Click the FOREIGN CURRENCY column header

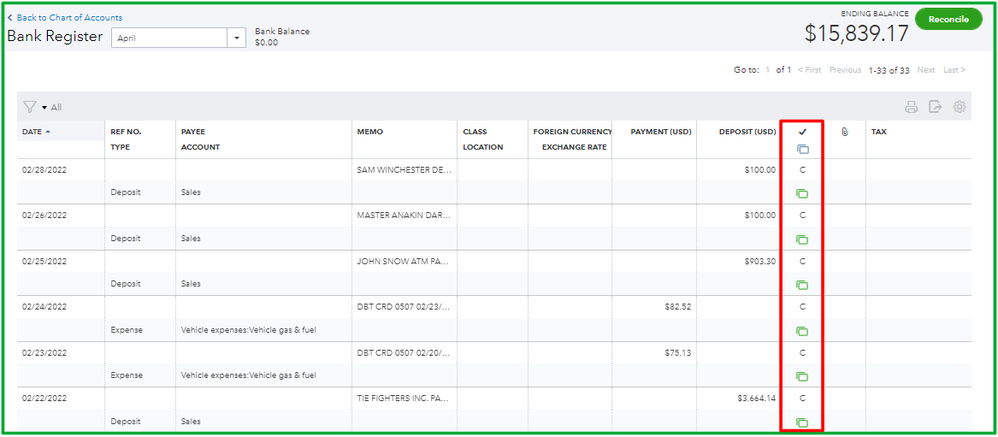point(572,132)
